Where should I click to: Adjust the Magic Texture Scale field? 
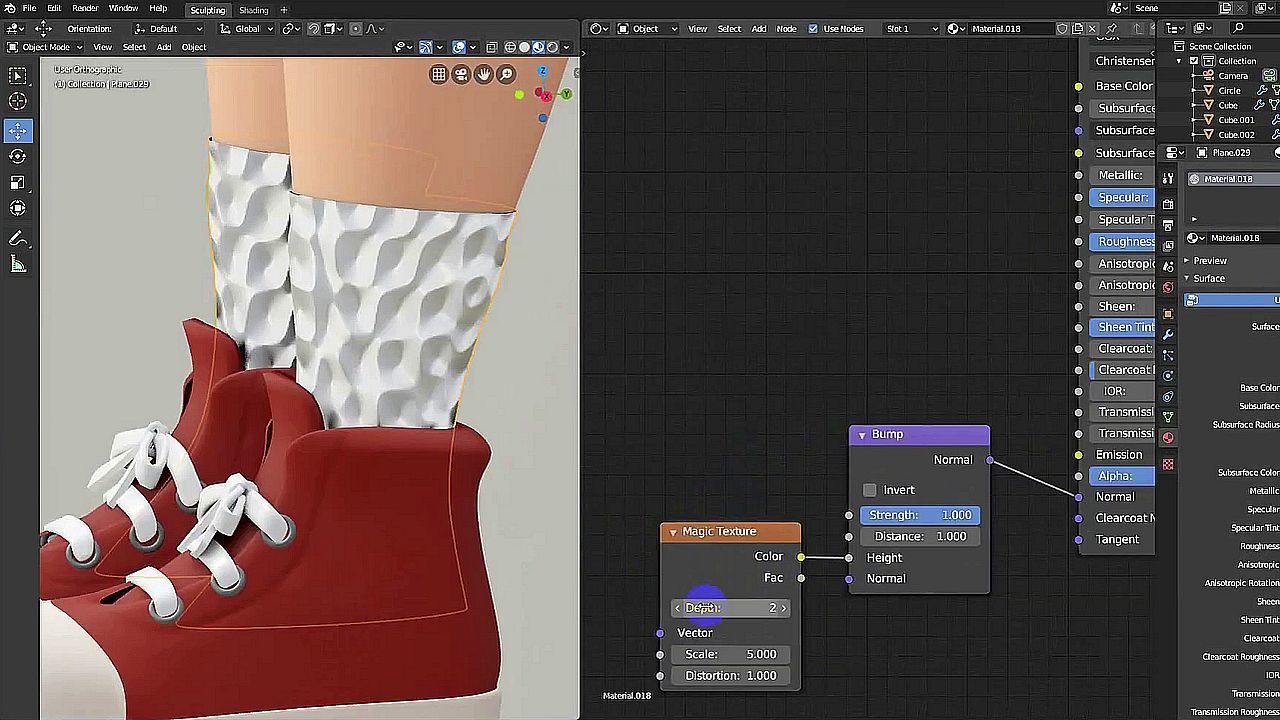[x=731, y=654]
